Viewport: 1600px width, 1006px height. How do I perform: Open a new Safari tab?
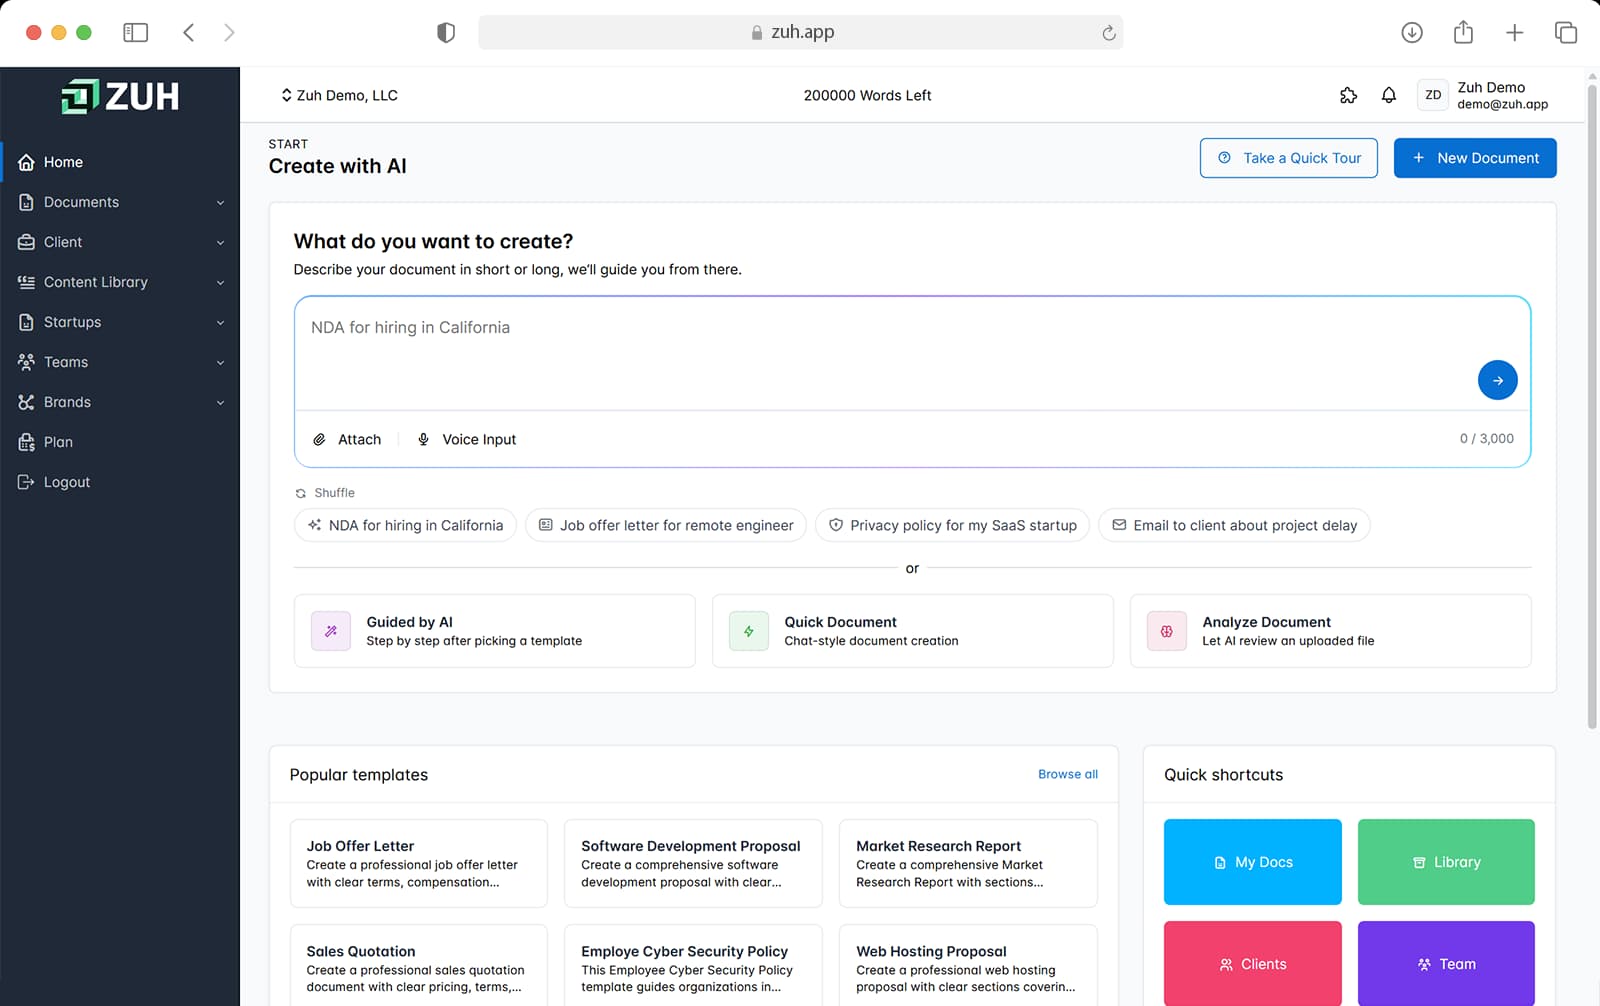(1515, 32)
